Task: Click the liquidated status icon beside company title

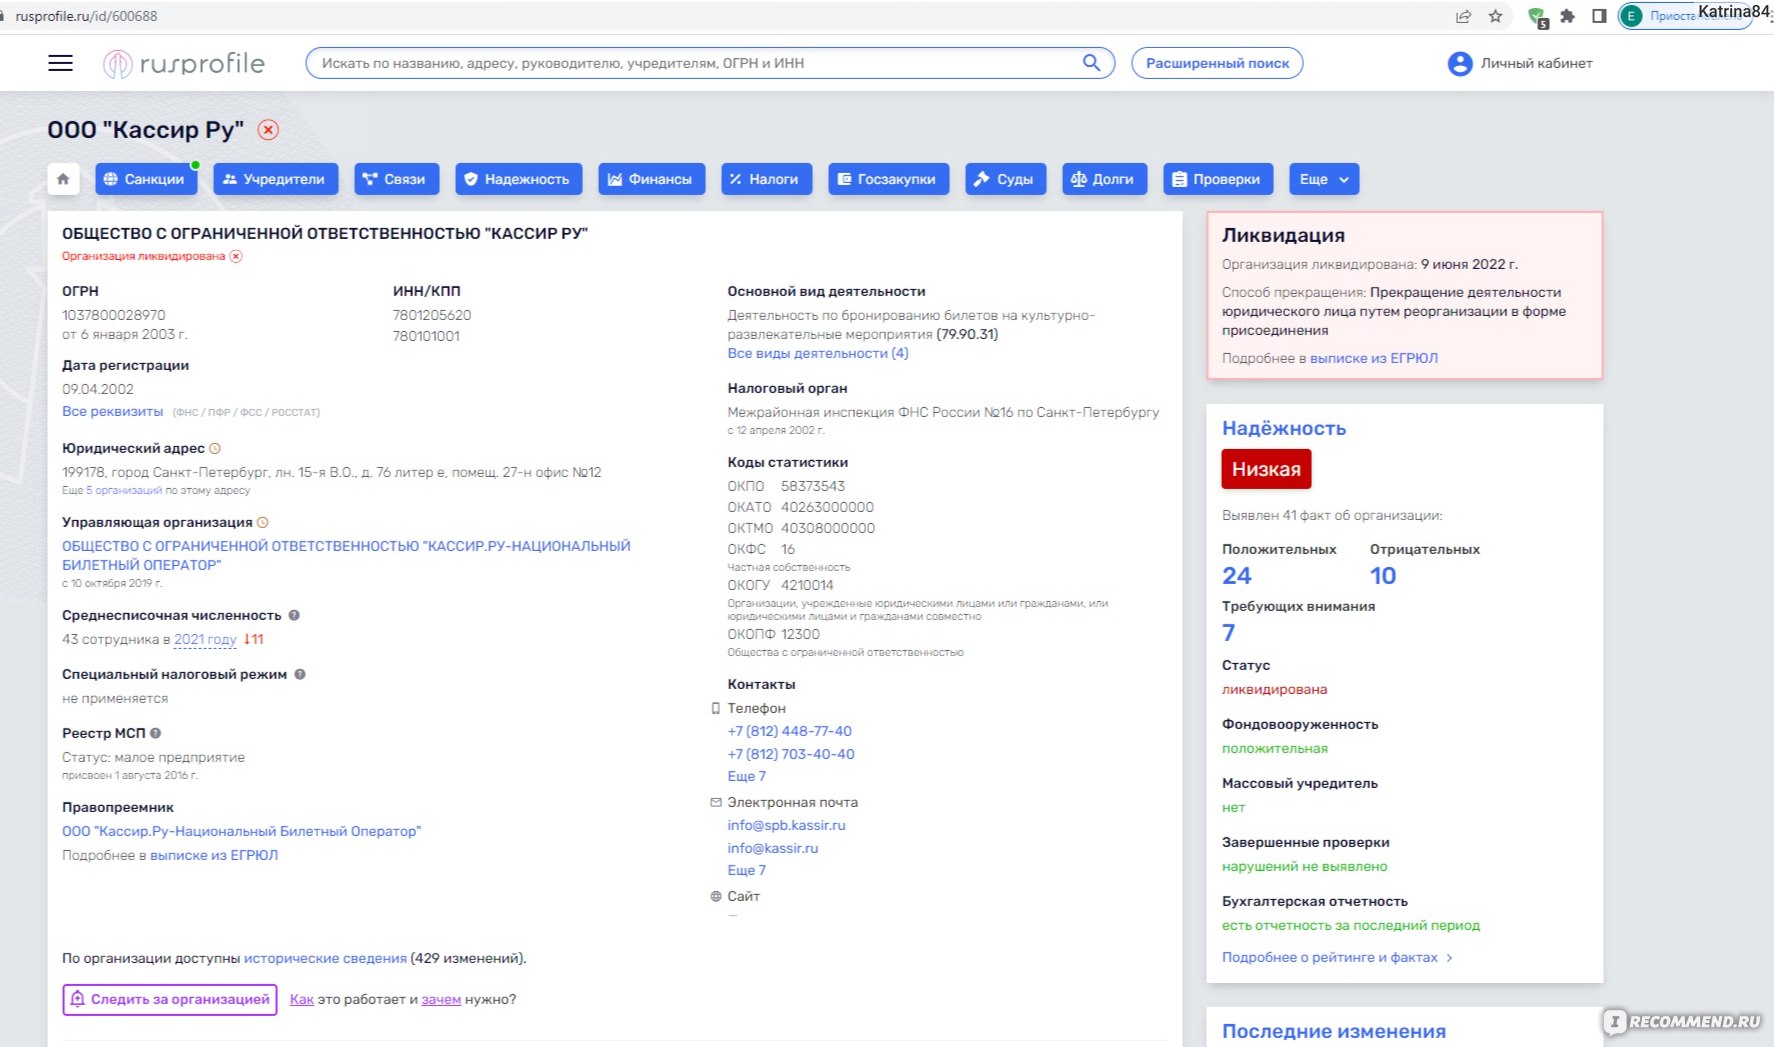Action: pyautogui.click(x=268, y=130)
